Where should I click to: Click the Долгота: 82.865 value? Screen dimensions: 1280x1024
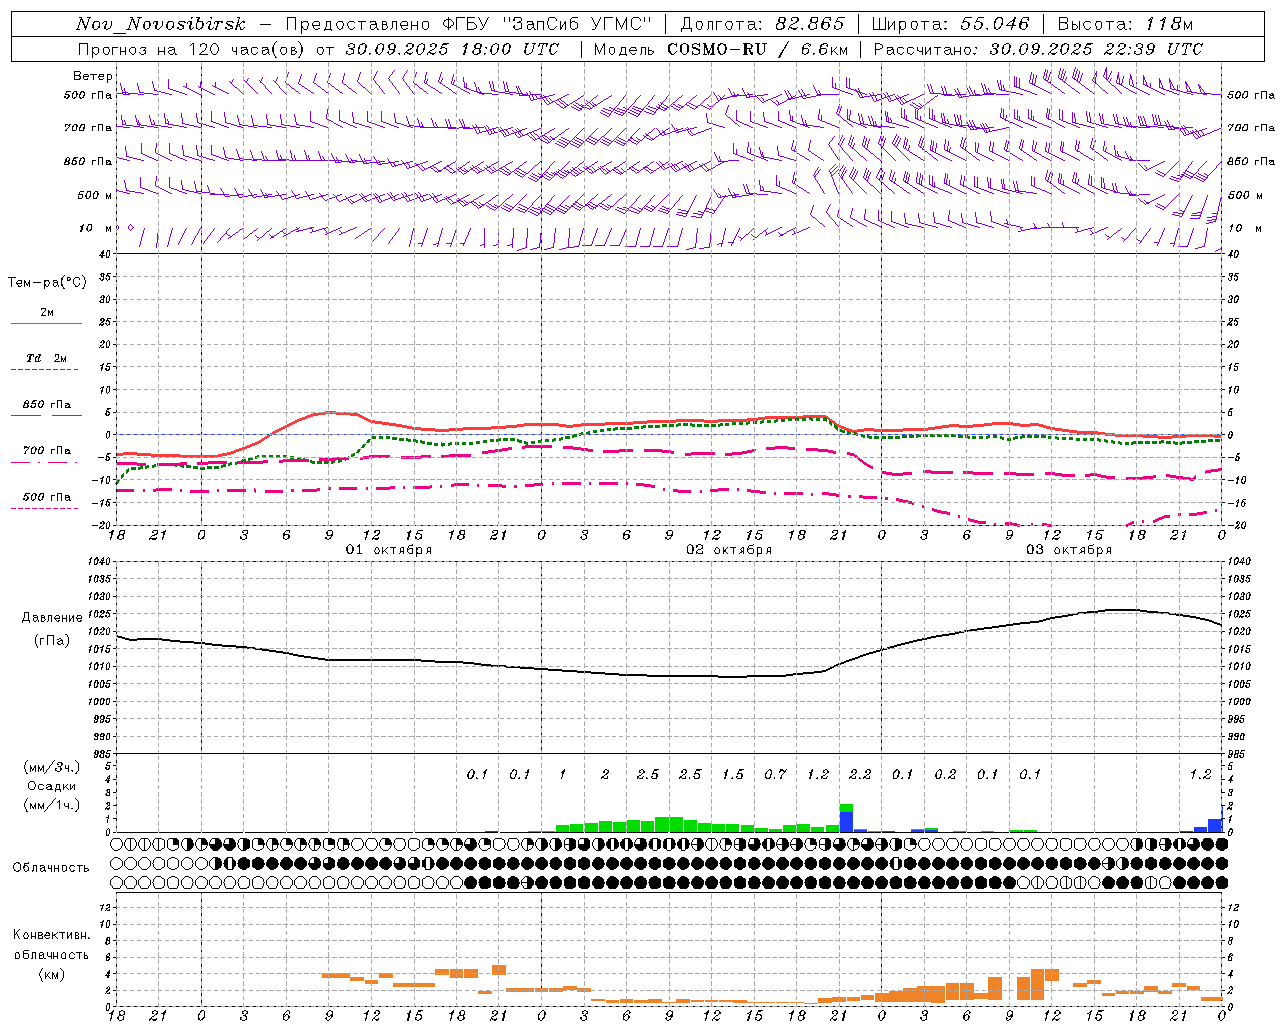tap(762, 24)
